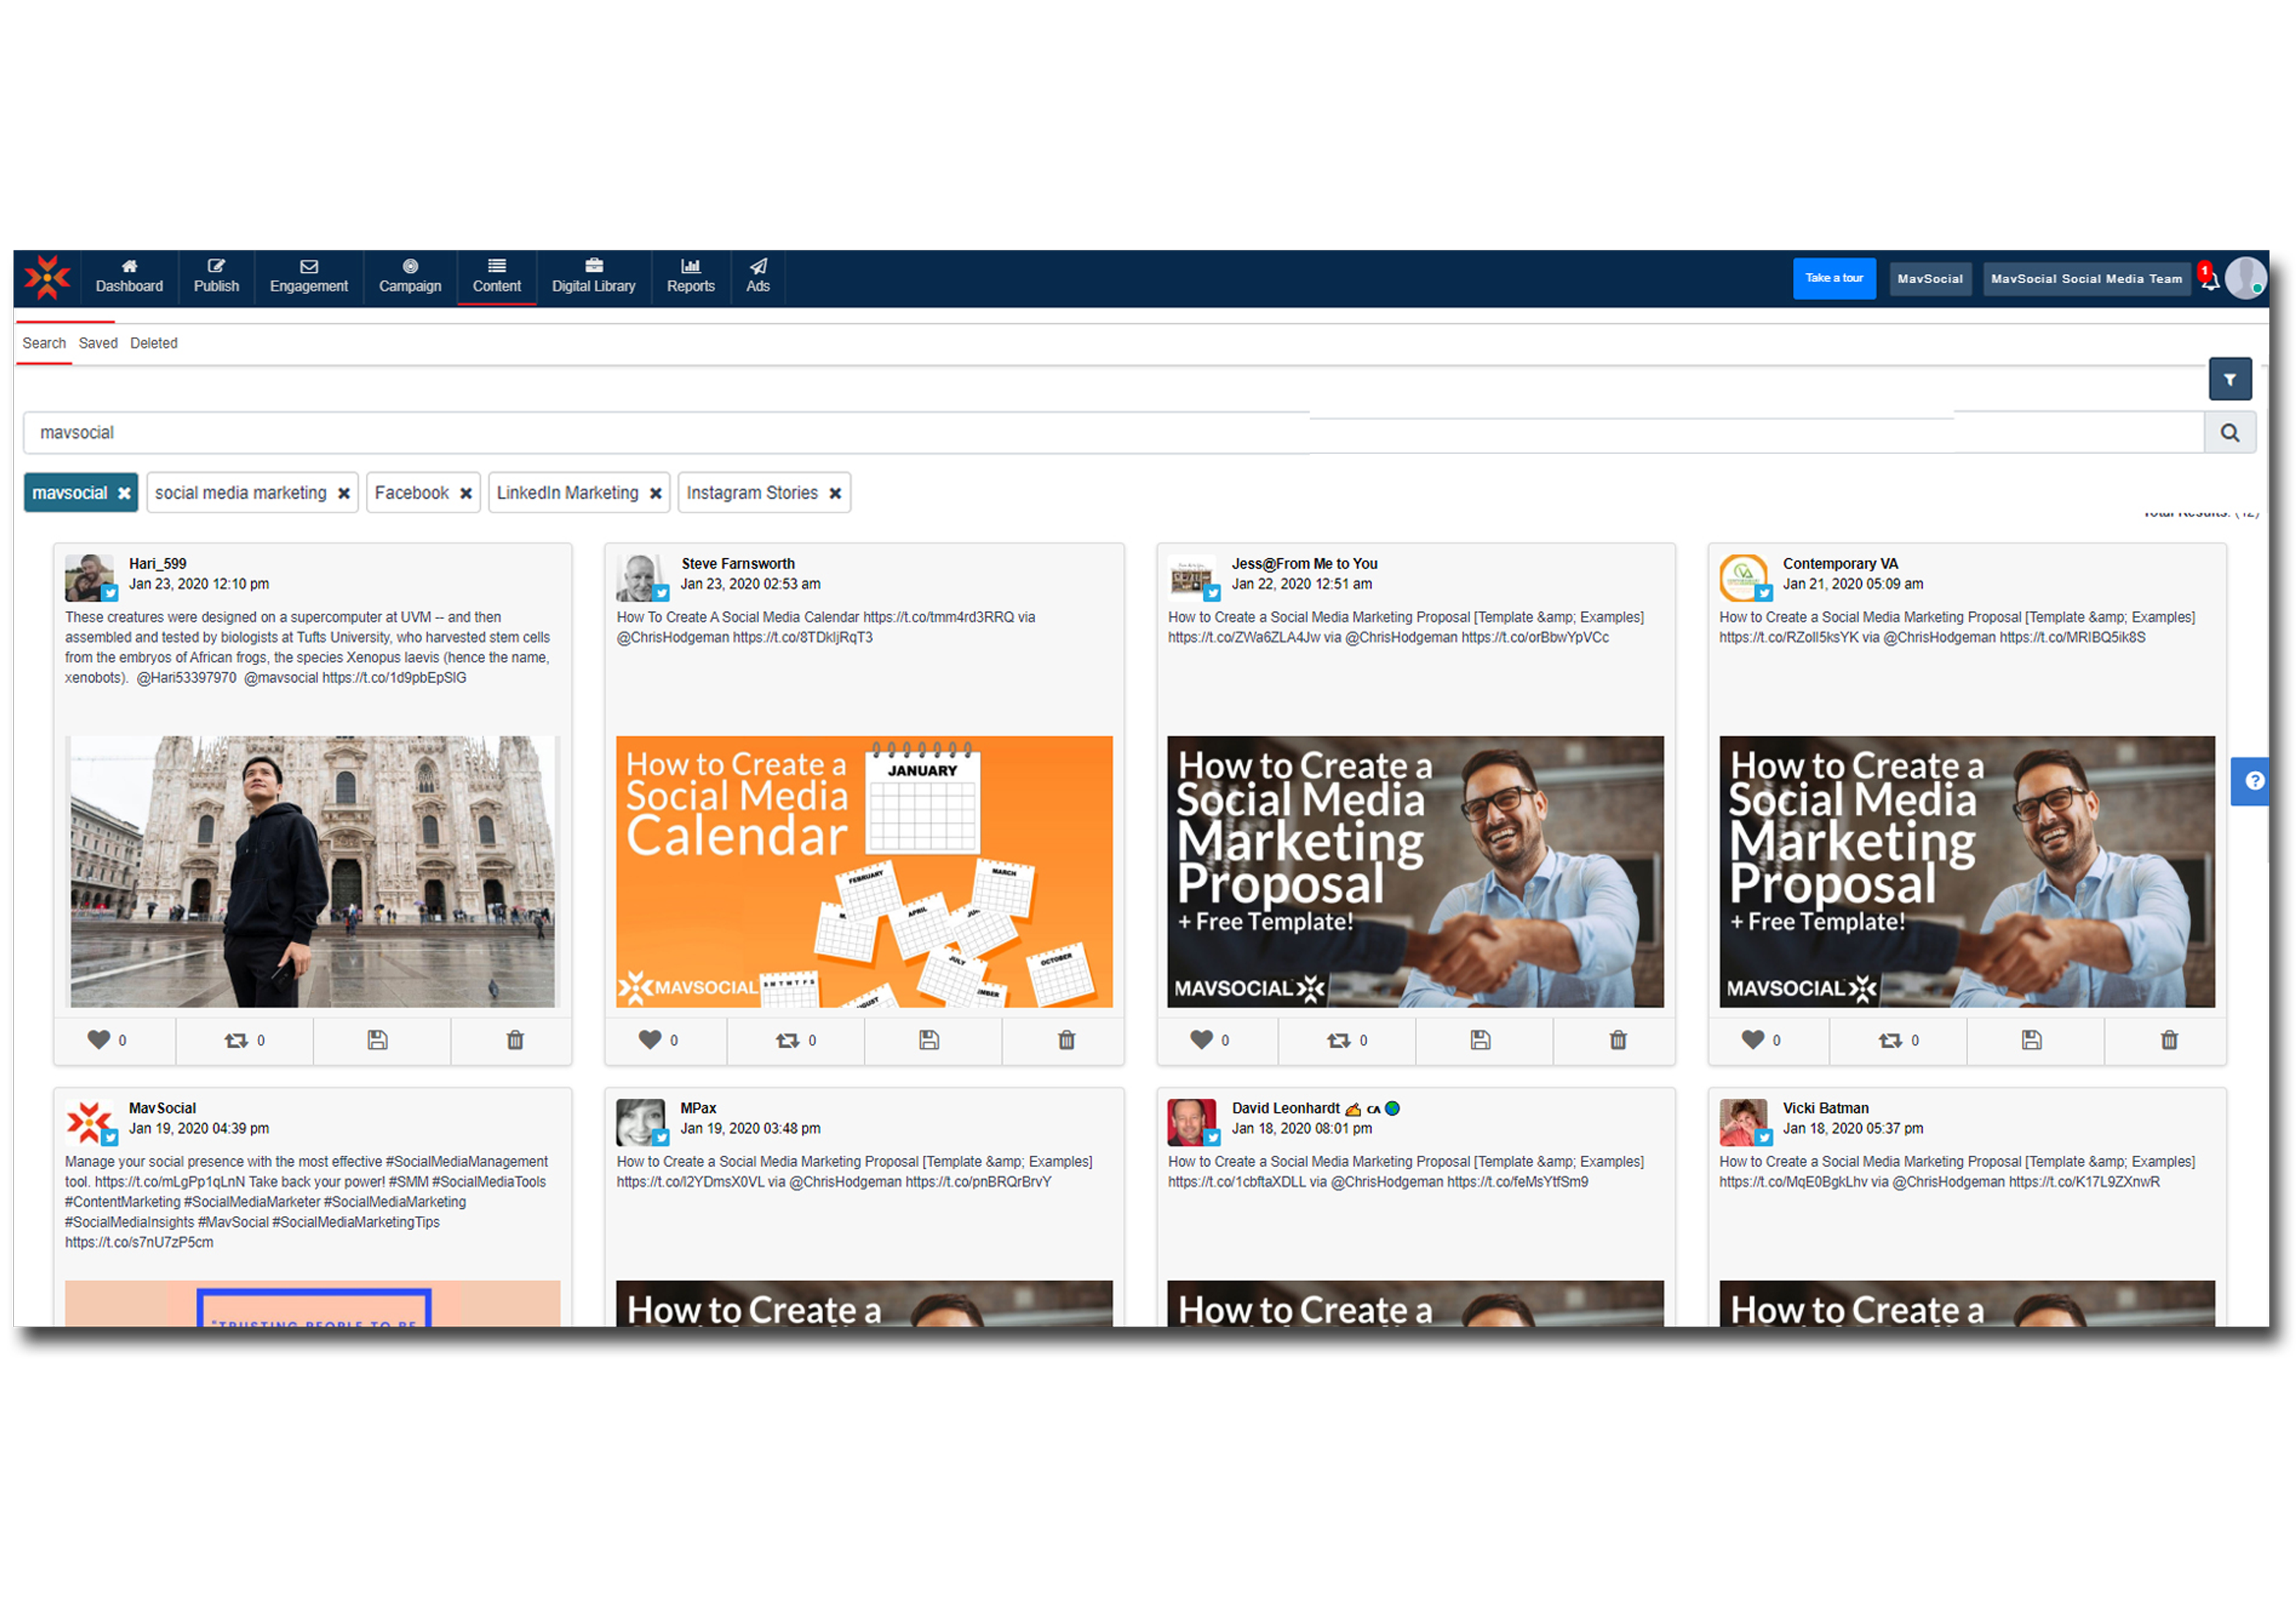Like the Steve Farnsworth post
Viewport: 2296px width, 1623px height.
pyautogui.click(x=650, y=1040)
